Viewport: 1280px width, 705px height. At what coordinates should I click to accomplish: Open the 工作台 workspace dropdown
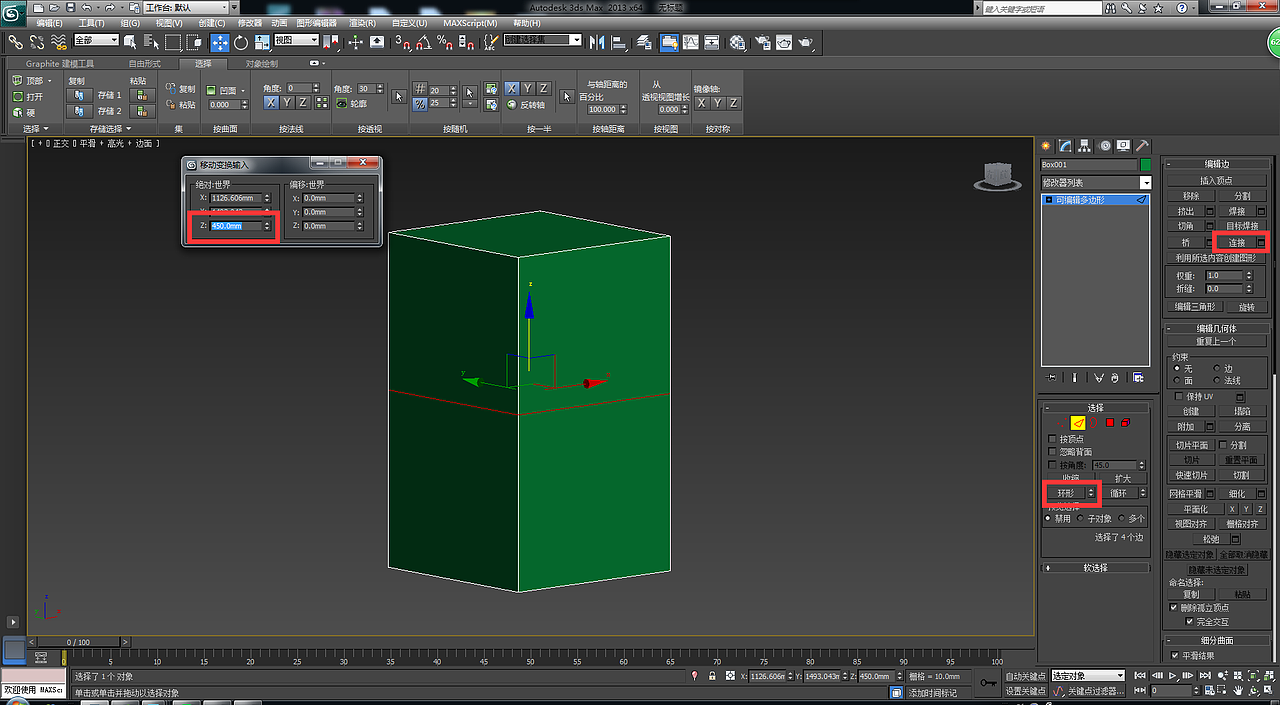pyautogui.click(x=188, y=7)
